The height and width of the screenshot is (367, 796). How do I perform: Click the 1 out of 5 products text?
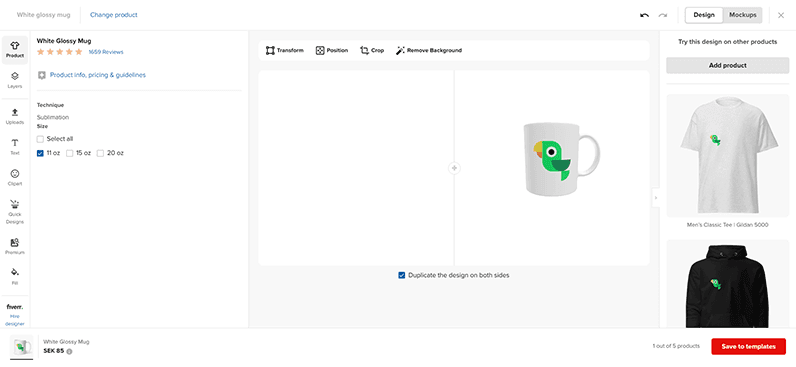click(676, 346)
